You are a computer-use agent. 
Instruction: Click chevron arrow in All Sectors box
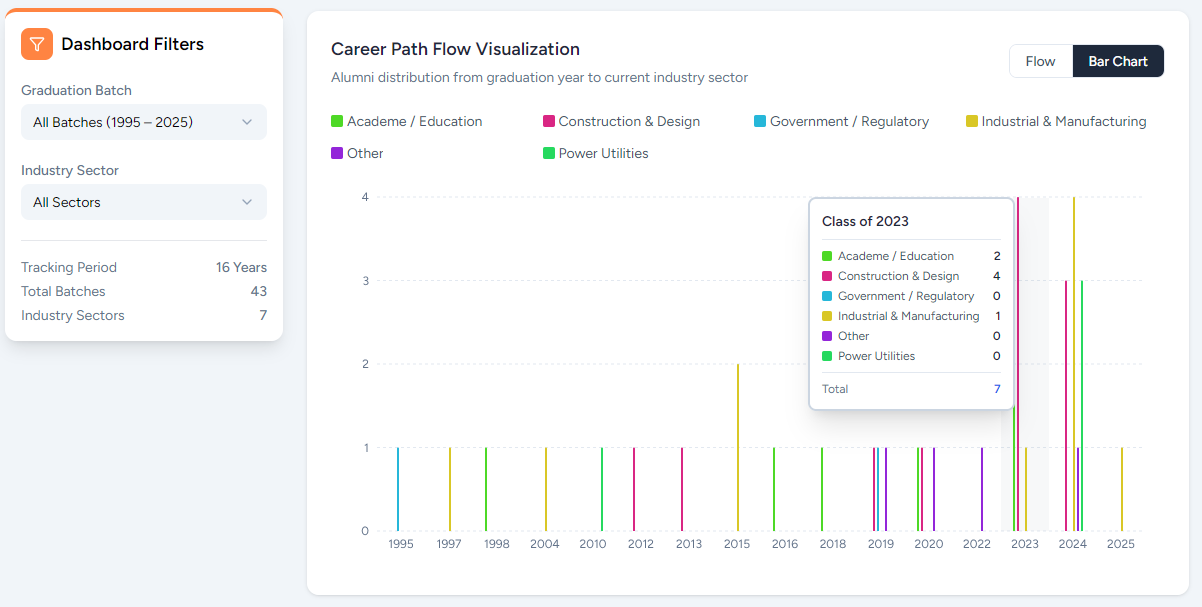(247, 202)
